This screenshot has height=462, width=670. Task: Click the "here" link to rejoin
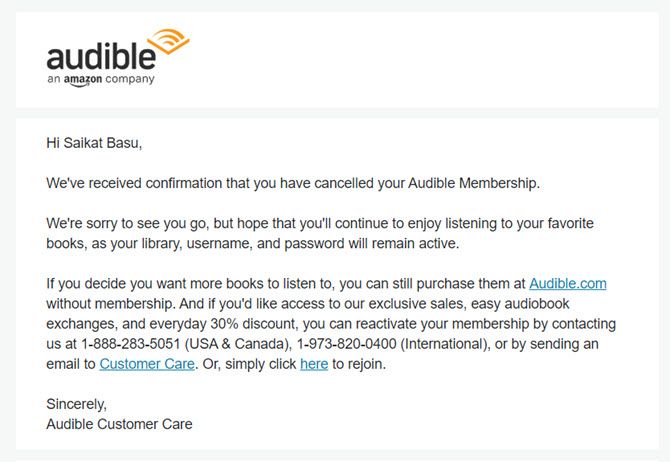314,364
